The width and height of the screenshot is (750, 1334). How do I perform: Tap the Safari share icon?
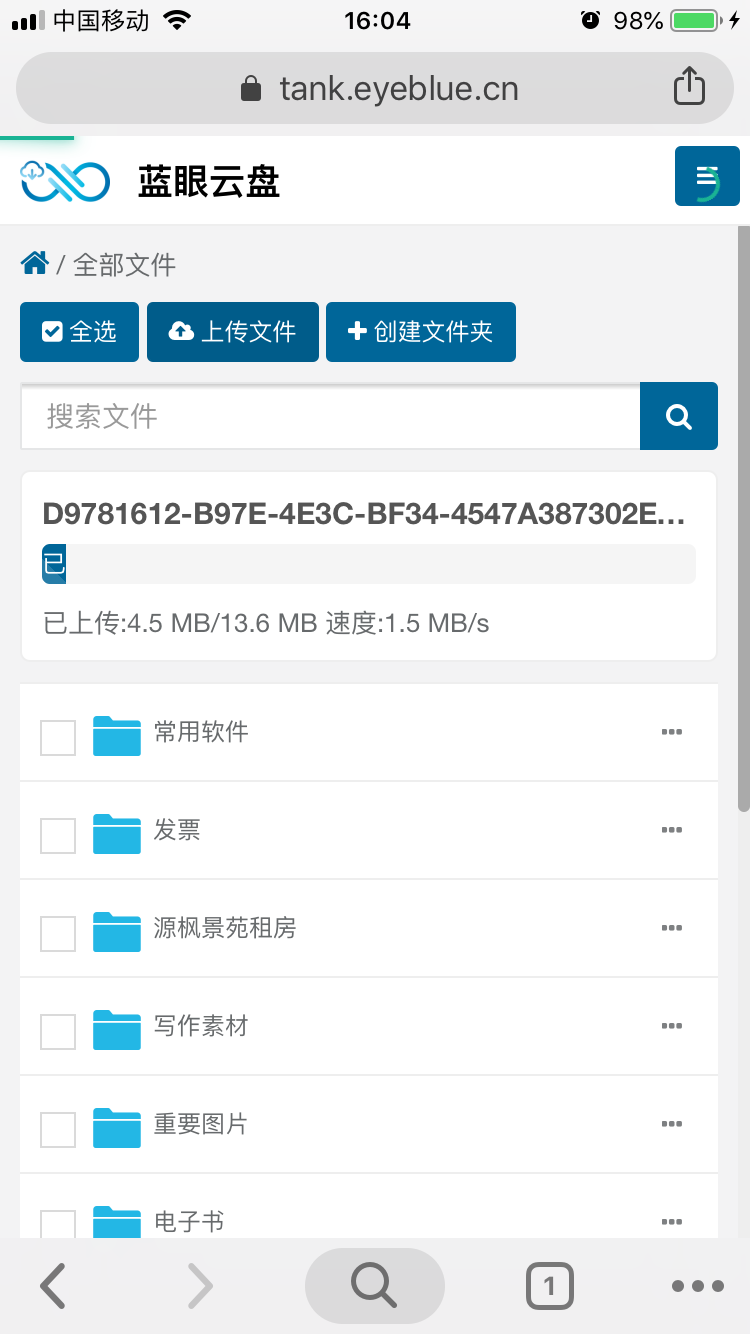click(x=689, y=87)
